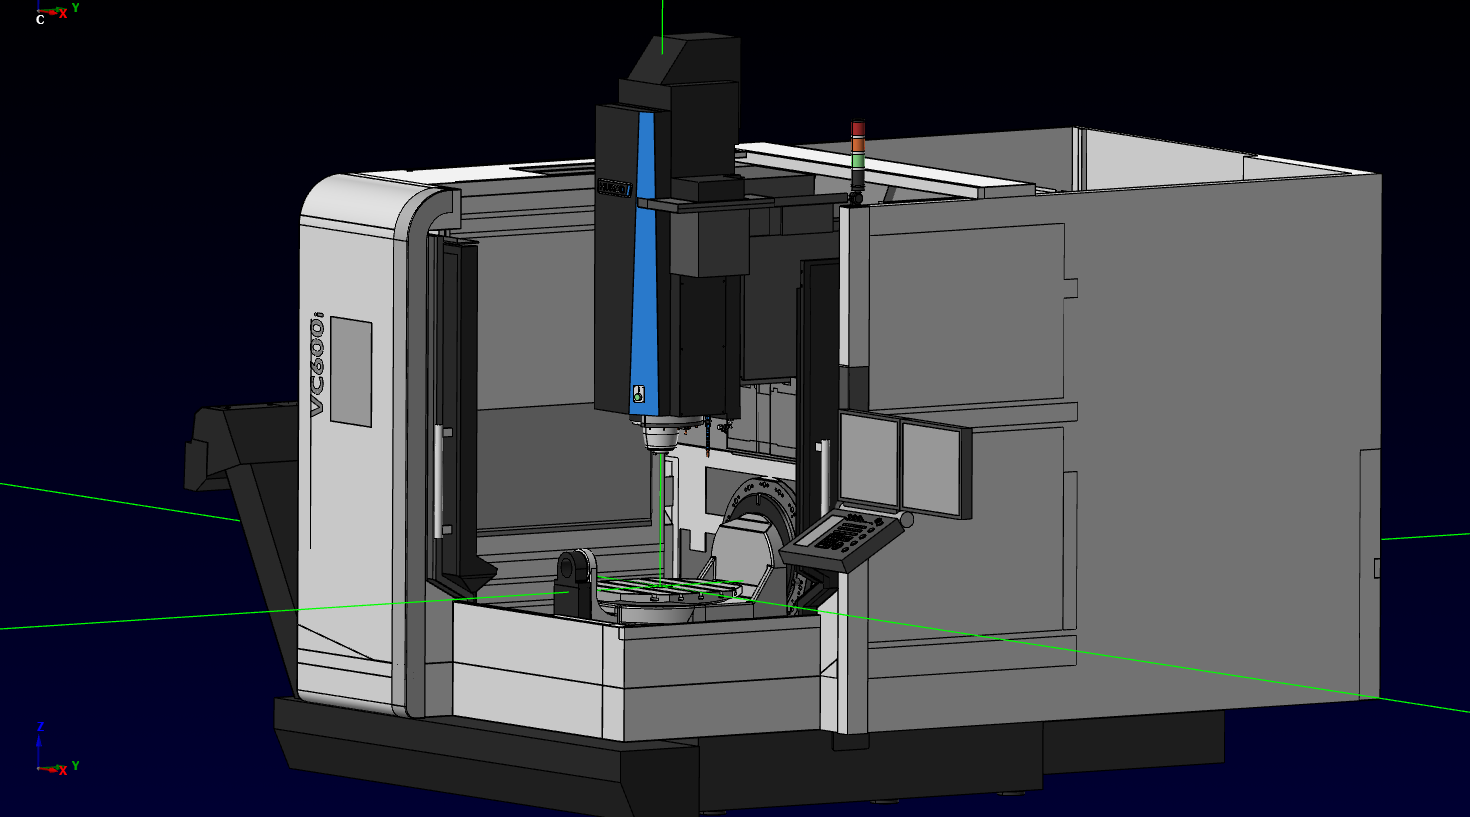Select the grey window panel beside the VC600i label
The image size is (1470, 817).
tap(350, 371)
